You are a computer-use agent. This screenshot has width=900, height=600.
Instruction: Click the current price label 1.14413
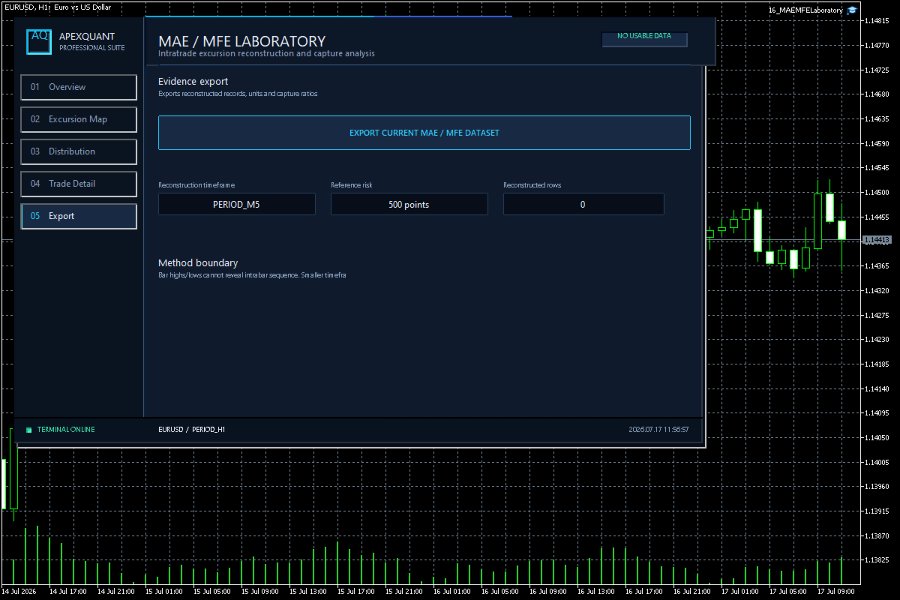(876, 239)
